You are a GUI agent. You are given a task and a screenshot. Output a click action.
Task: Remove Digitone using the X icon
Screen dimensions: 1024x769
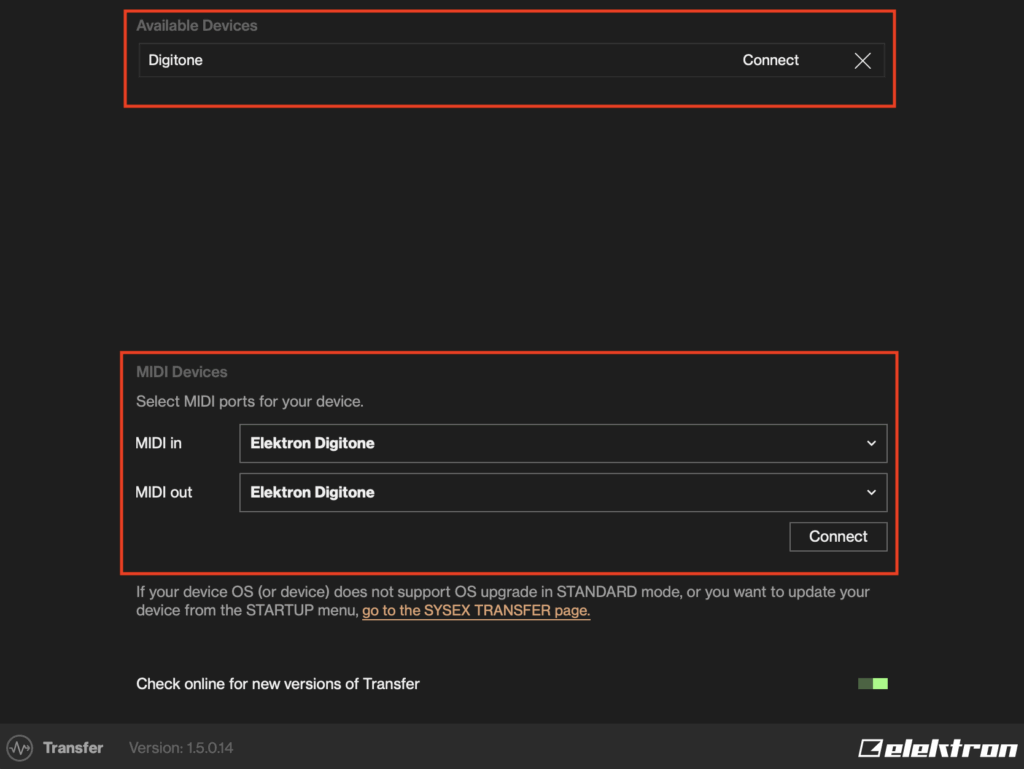[x=862, y=61]
